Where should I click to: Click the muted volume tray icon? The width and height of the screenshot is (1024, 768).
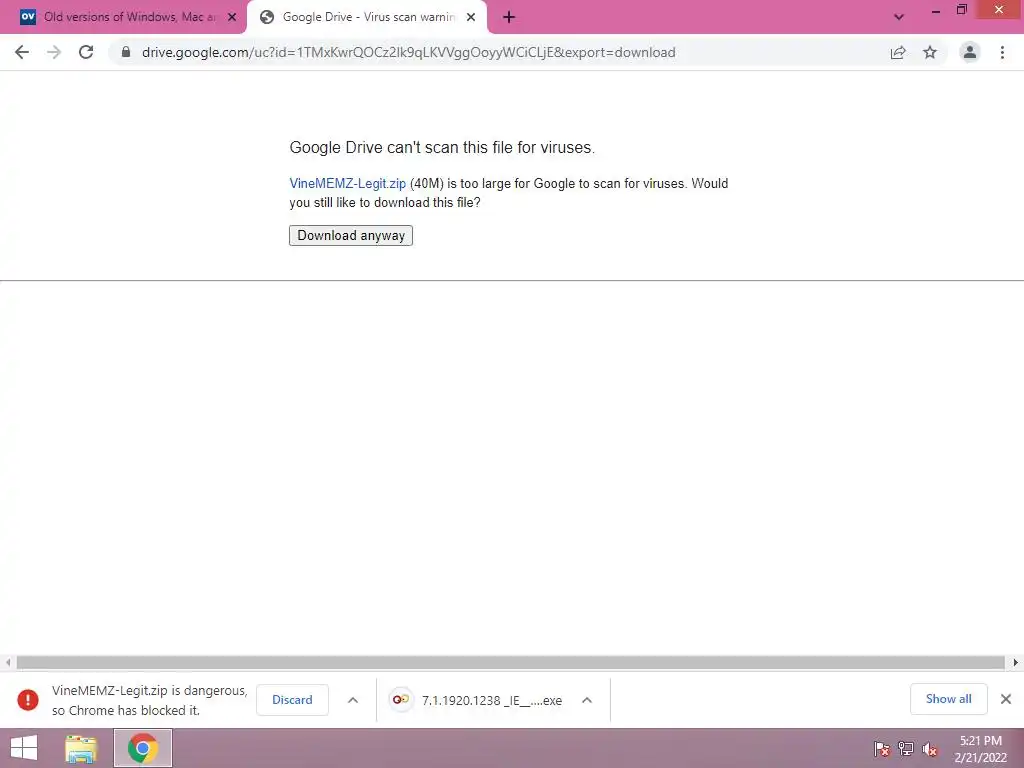coord(930,749)
